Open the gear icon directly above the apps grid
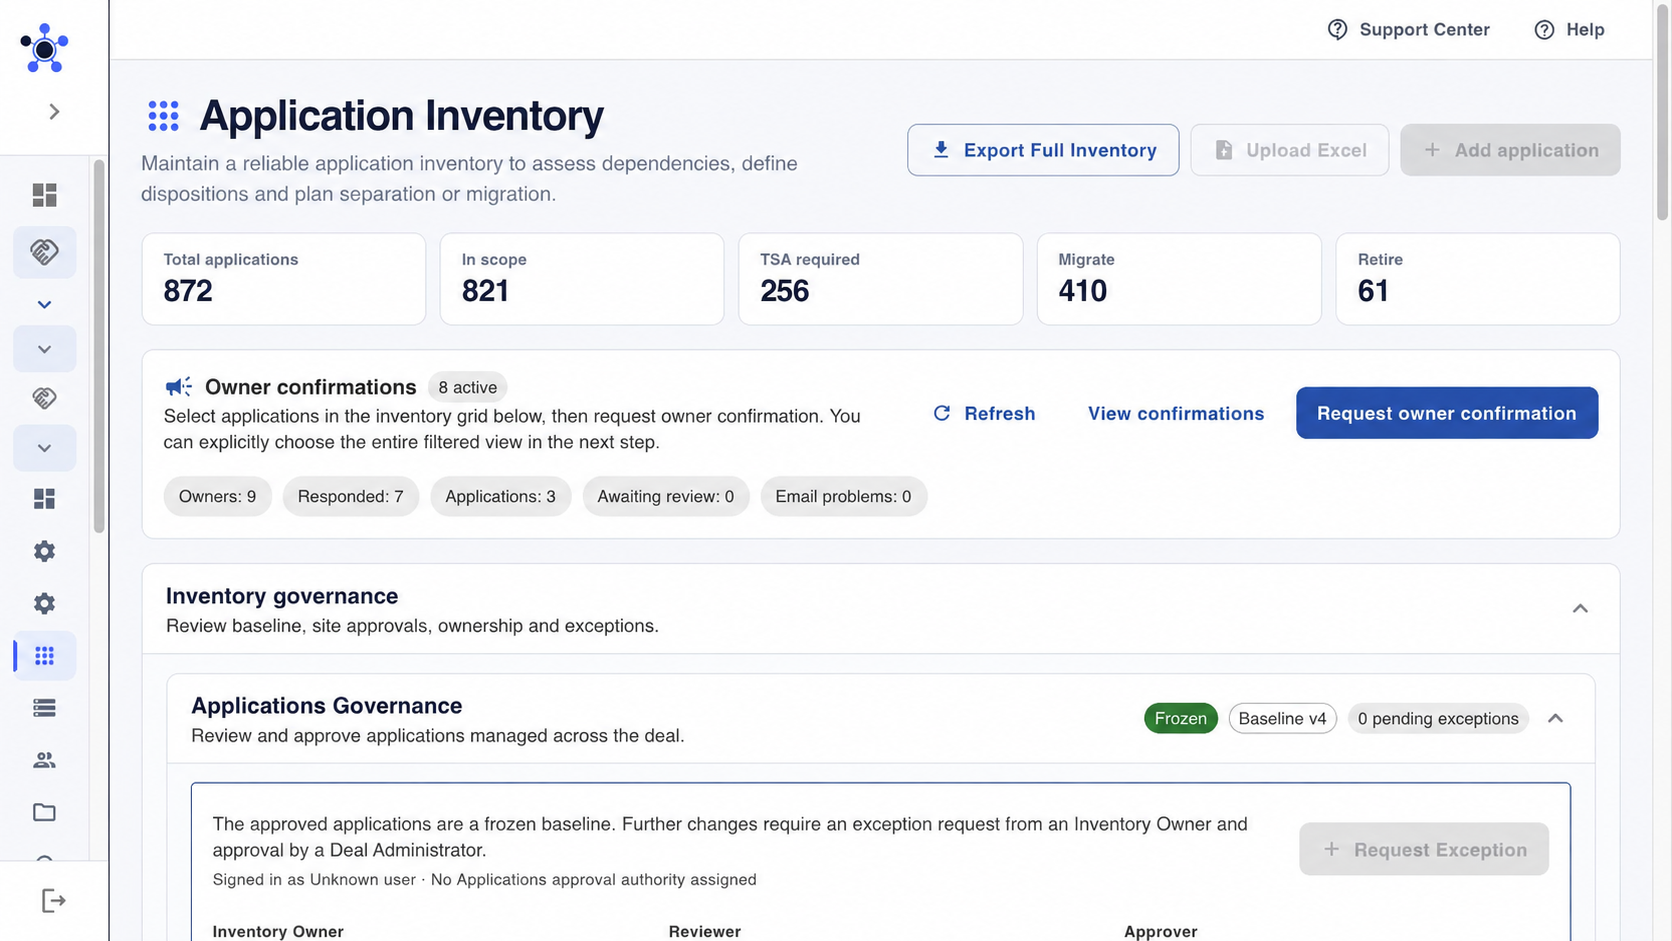The image size is (1672, 941). pyautogui.click(x=44, y=603)
